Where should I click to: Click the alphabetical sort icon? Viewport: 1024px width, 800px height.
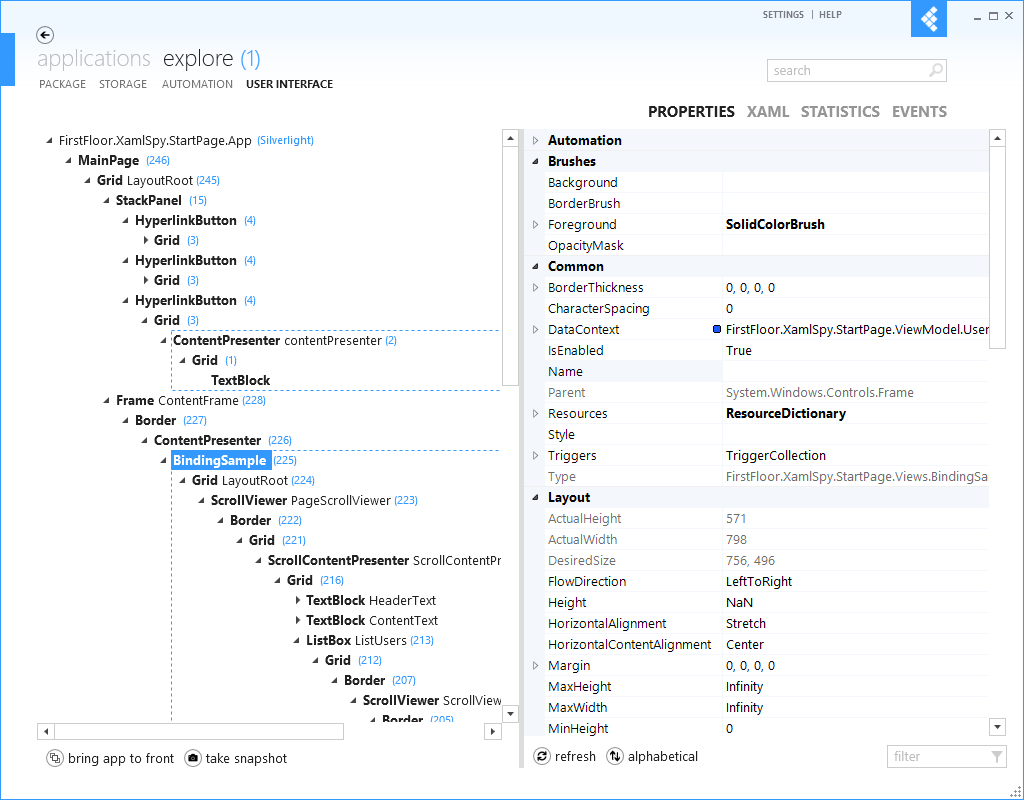(615, 756)
